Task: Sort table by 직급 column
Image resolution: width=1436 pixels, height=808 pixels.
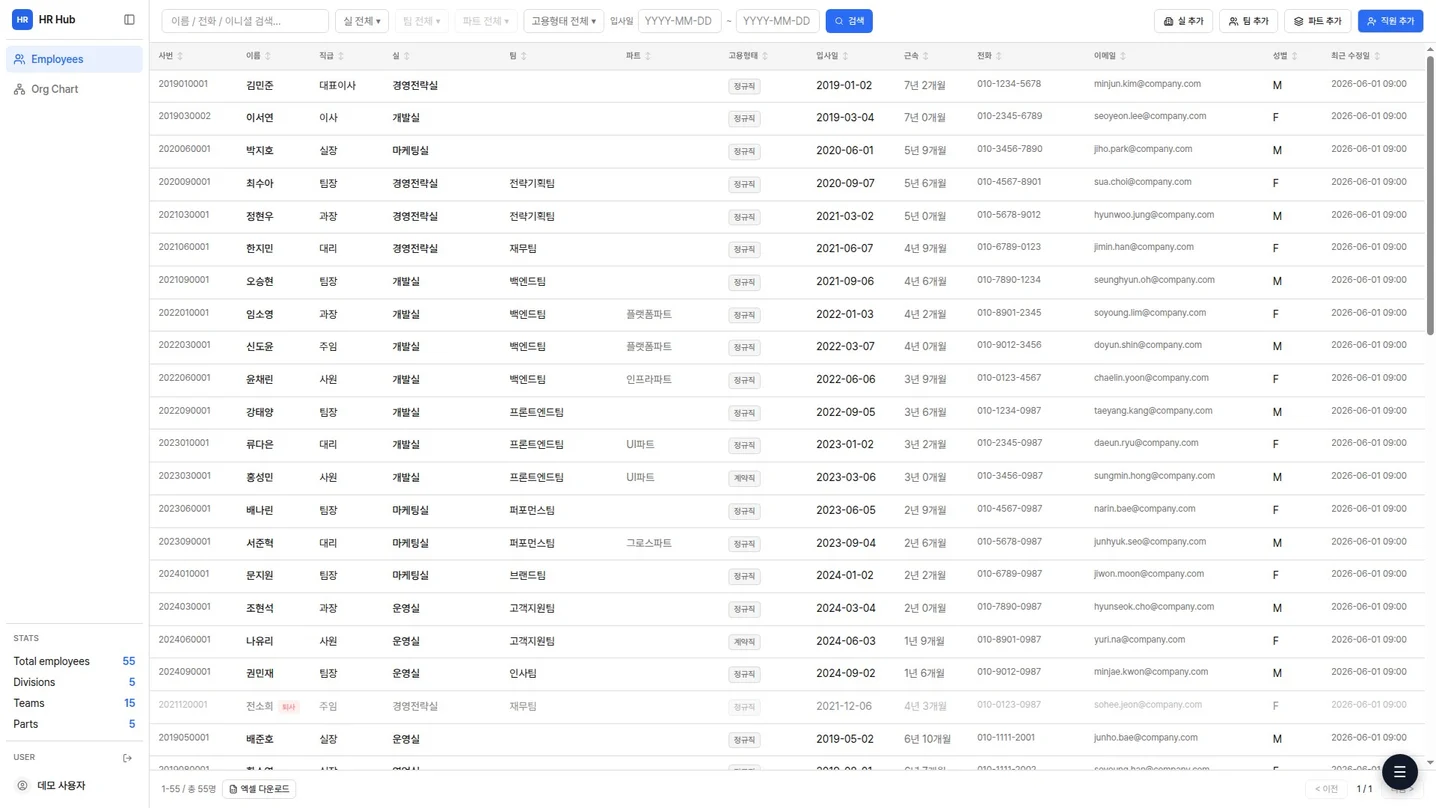Action: coord(331,56)
